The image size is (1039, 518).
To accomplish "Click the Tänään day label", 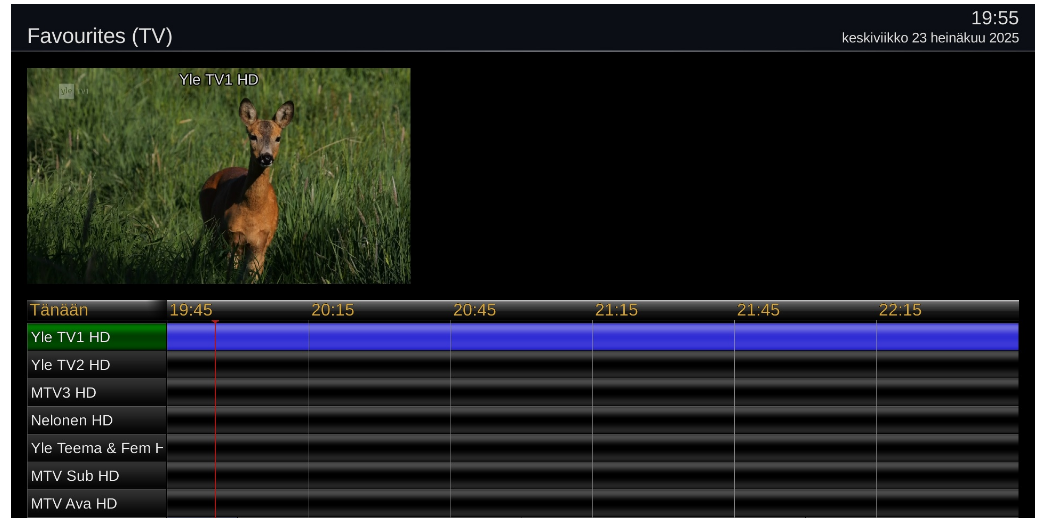I will click(x=59, y=310).
